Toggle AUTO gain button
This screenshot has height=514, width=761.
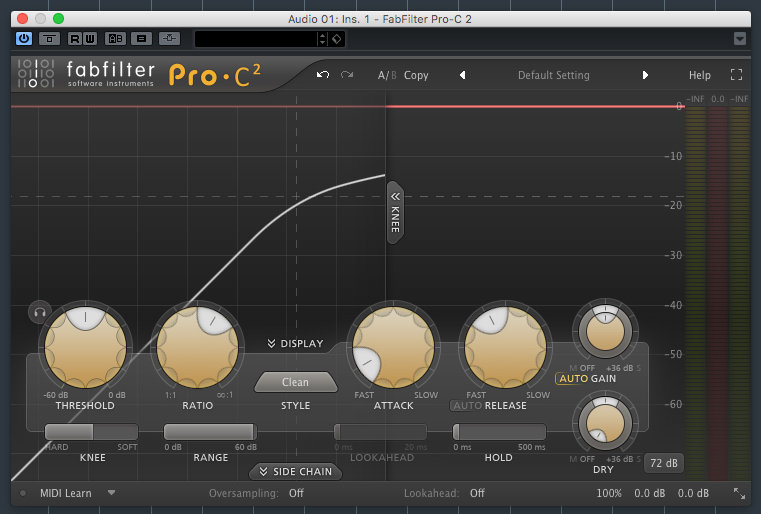pyautogui.click(x=572, y=379)
